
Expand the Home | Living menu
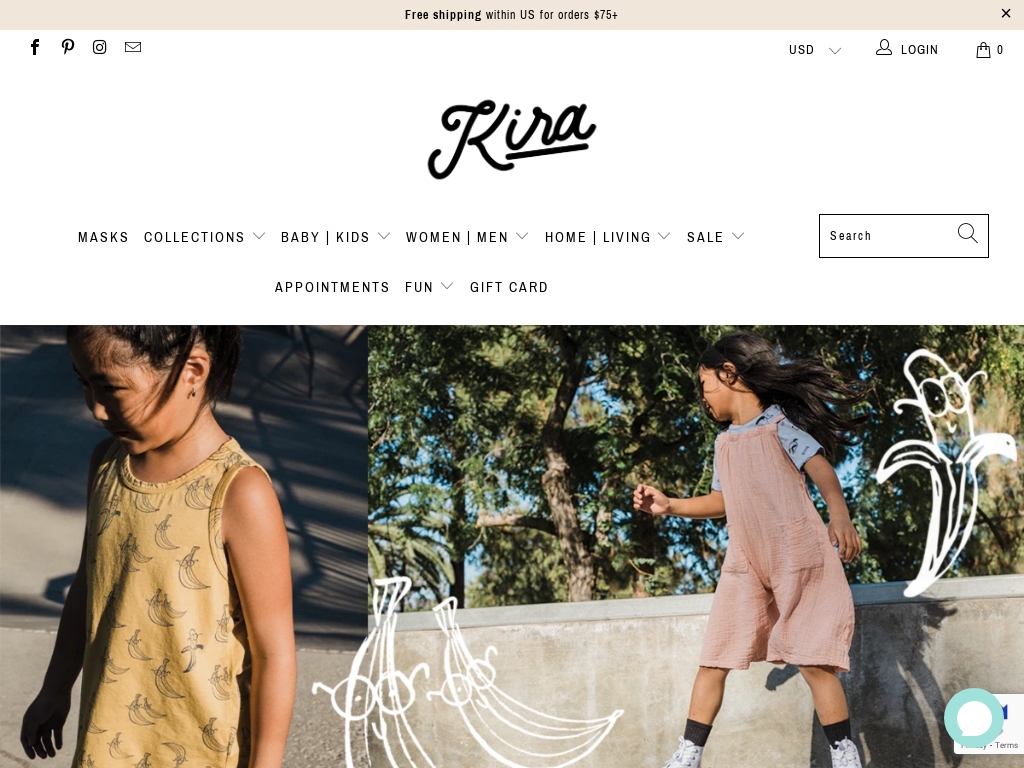608,237
